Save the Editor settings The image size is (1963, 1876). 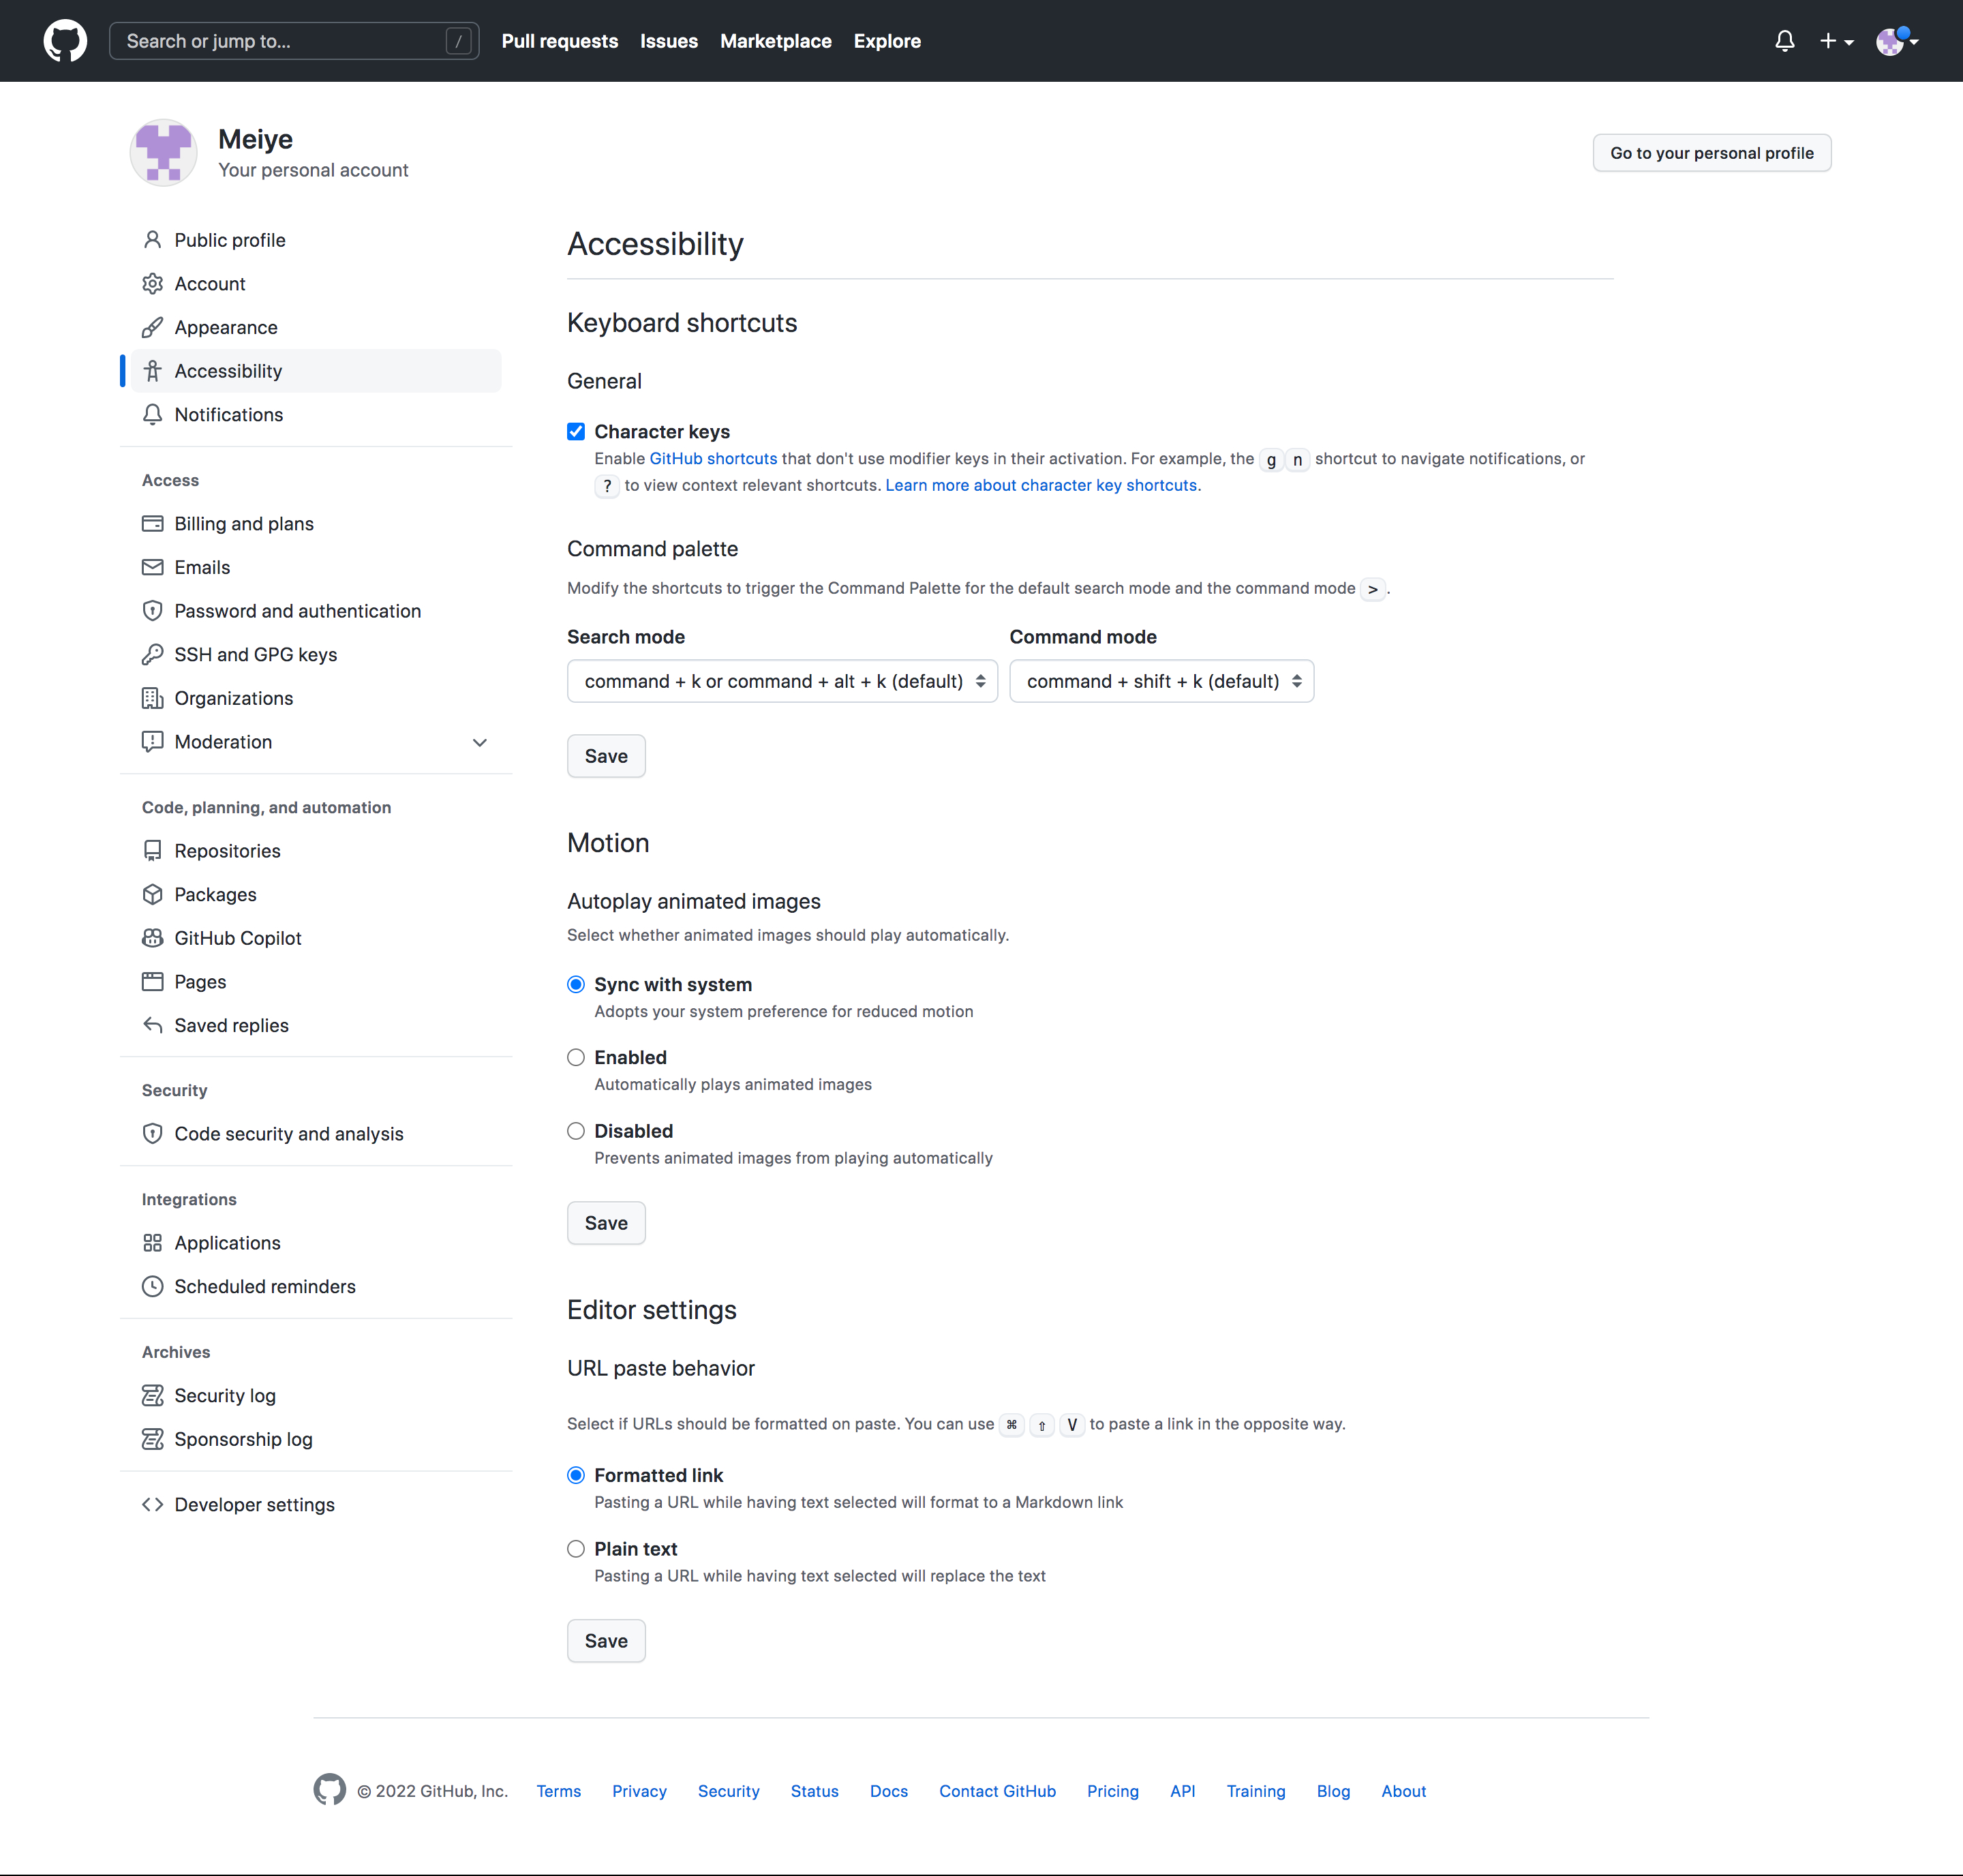(606, 1641)
